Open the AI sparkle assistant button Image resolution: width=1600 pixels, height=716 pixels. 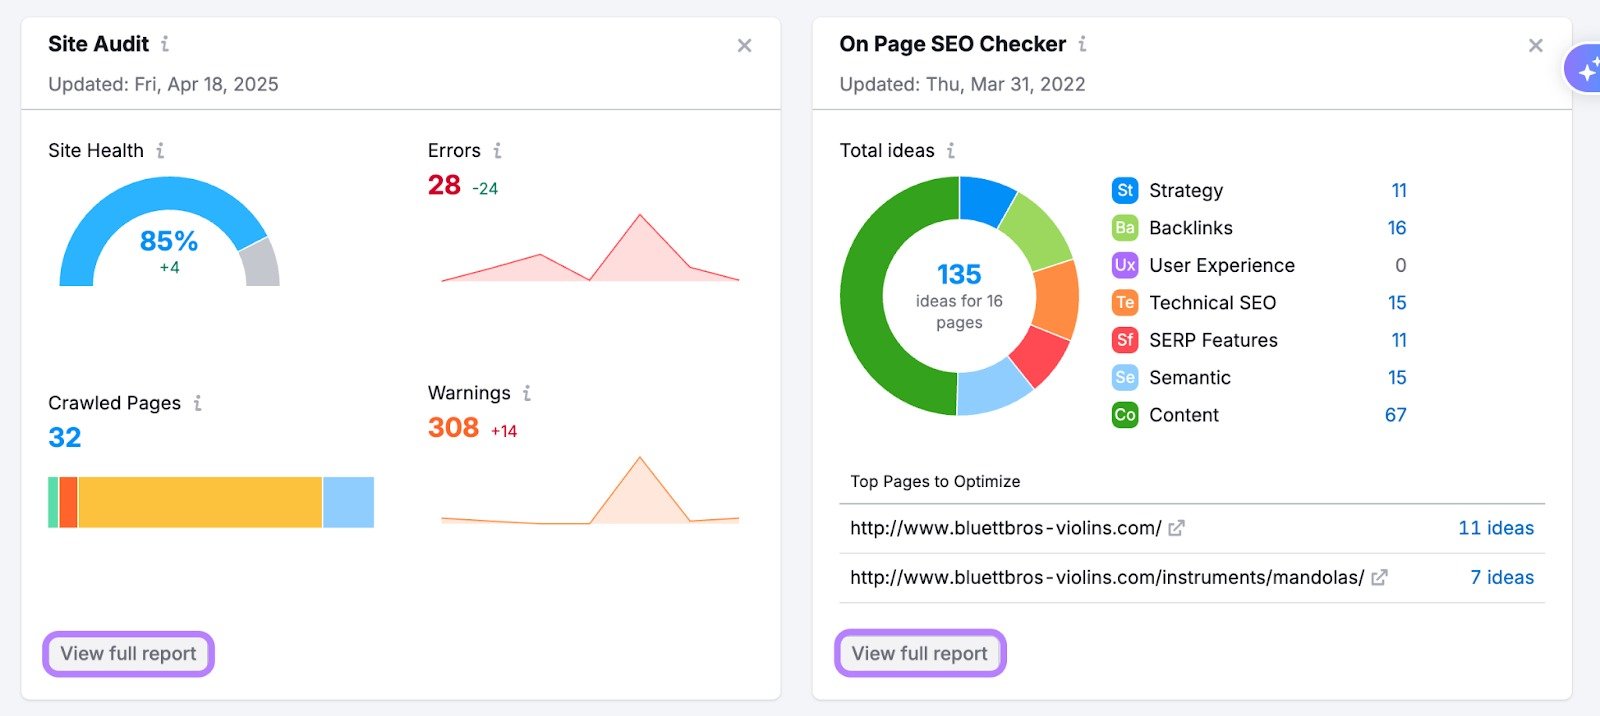click(1584, 70)
